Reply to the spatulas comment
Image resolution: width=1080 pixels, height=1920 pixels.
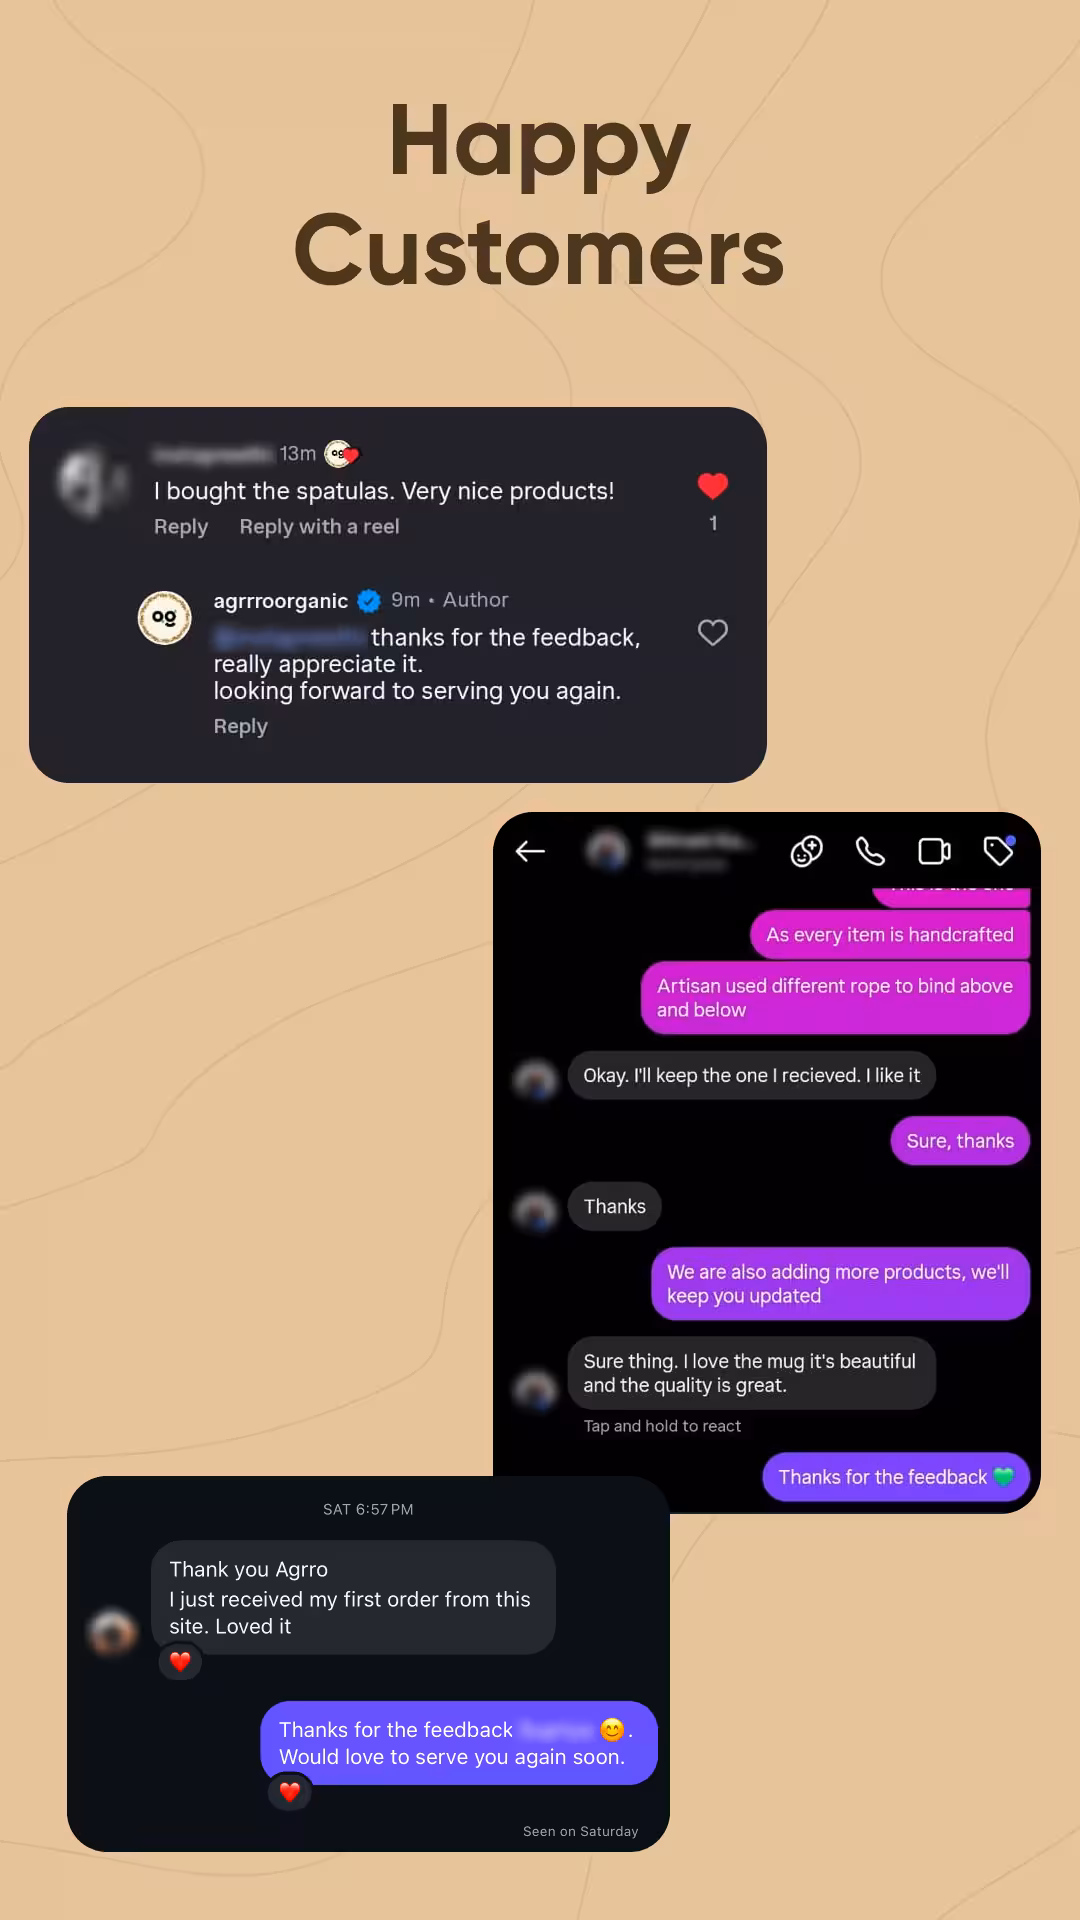point(181,527)
